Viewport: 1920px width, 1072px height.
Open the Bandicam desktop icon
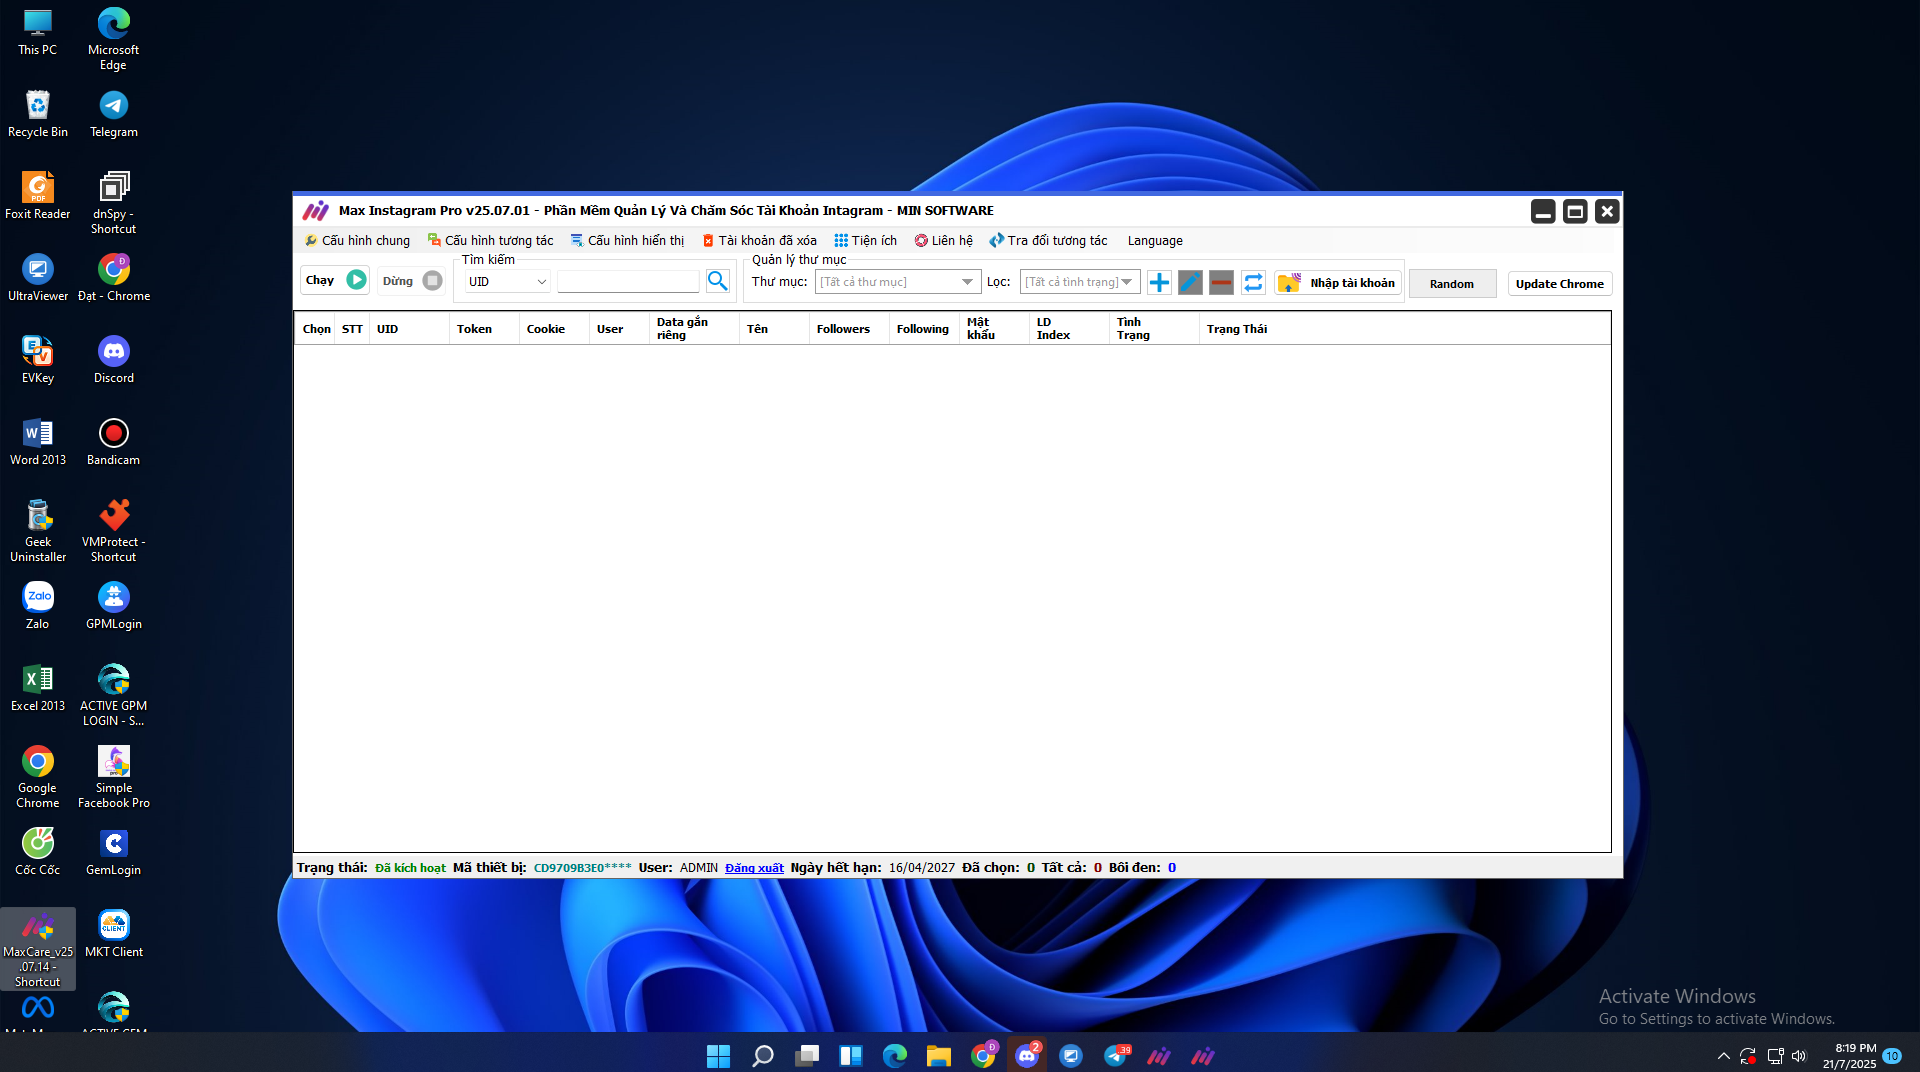pyautogui.click(x=114, y=442)
